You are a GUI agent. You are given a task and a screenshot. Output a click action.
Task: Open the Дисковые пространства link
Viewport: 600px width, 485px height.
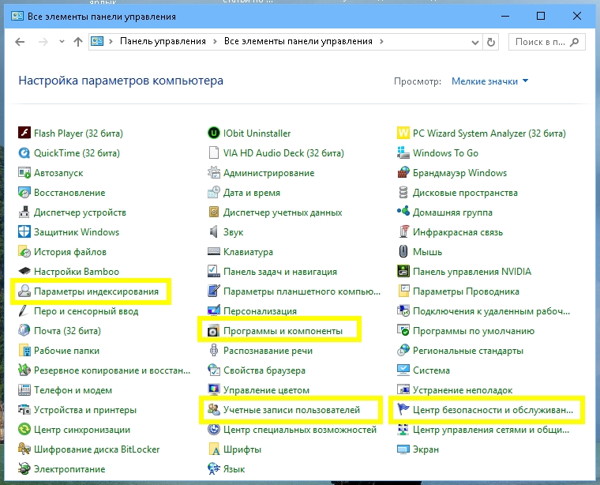click(465, 193)
